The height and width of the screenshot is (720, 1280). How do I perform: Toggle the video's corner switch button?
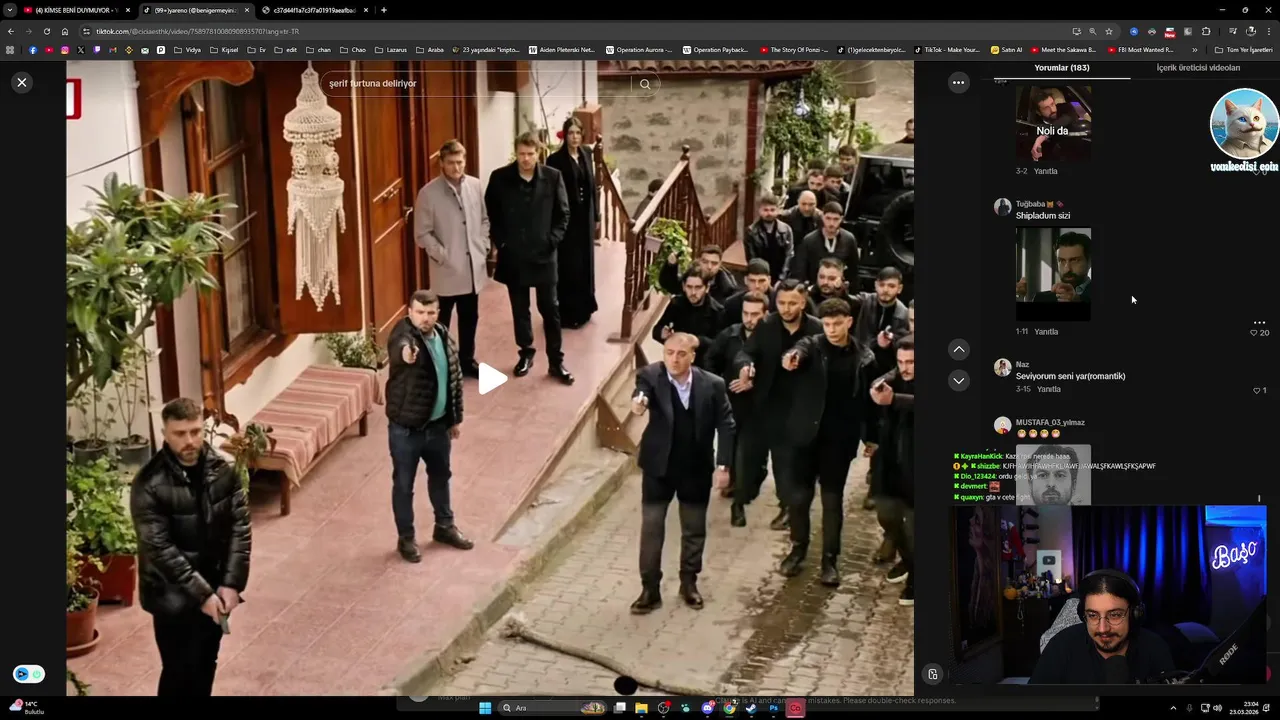[x=29, y=674]
